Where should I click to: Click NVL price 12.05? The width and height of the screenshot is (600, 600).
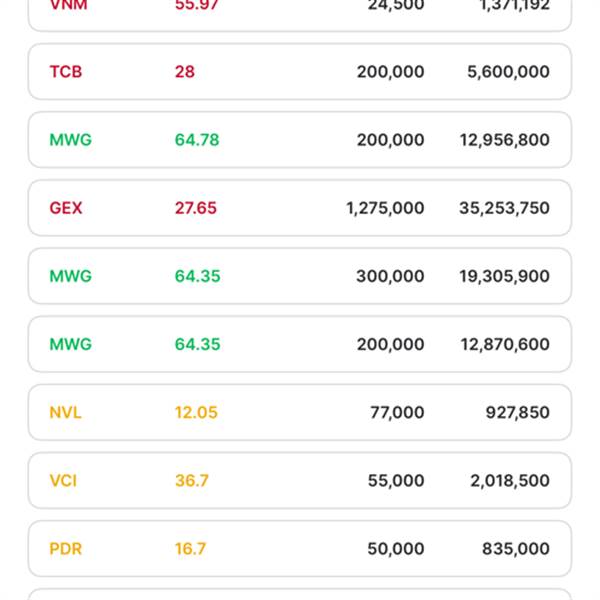point(196,412)
